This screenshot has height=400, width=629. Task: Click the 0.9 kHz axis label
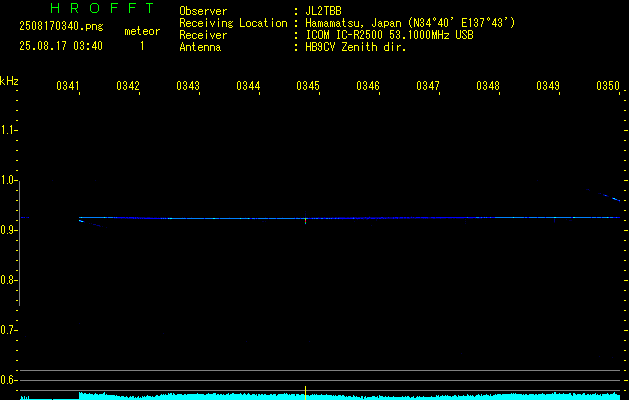coord(8,230)
